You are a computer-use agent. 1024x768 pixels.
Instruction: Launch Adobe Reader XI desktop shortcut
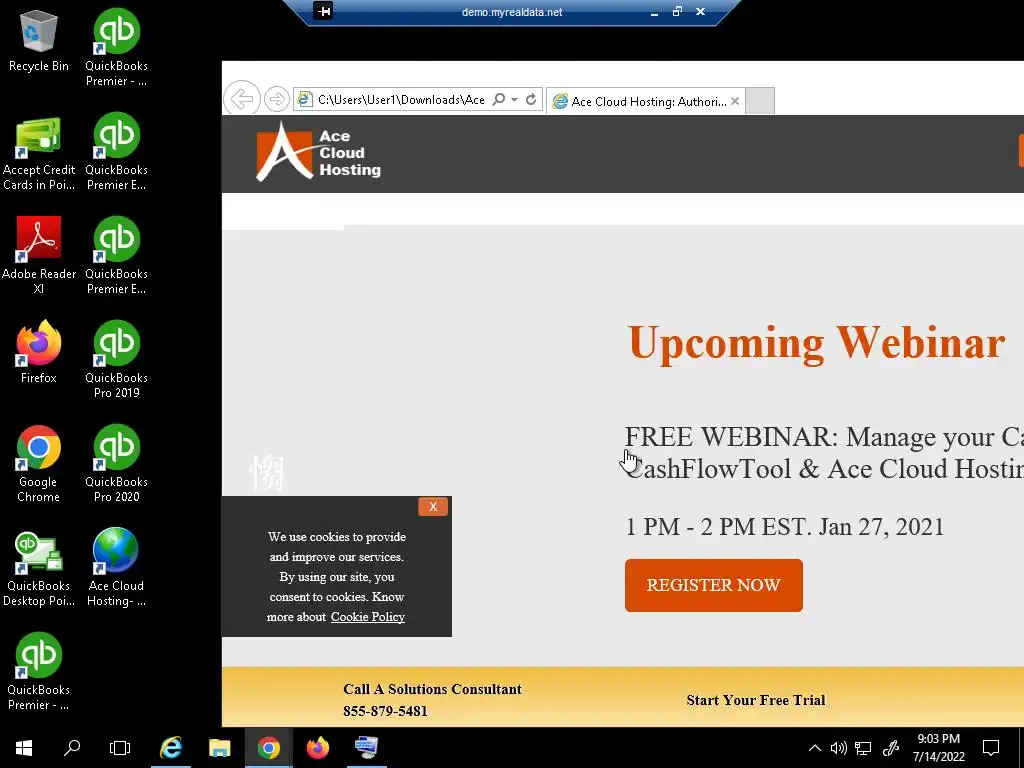click(x=39, y=255)
